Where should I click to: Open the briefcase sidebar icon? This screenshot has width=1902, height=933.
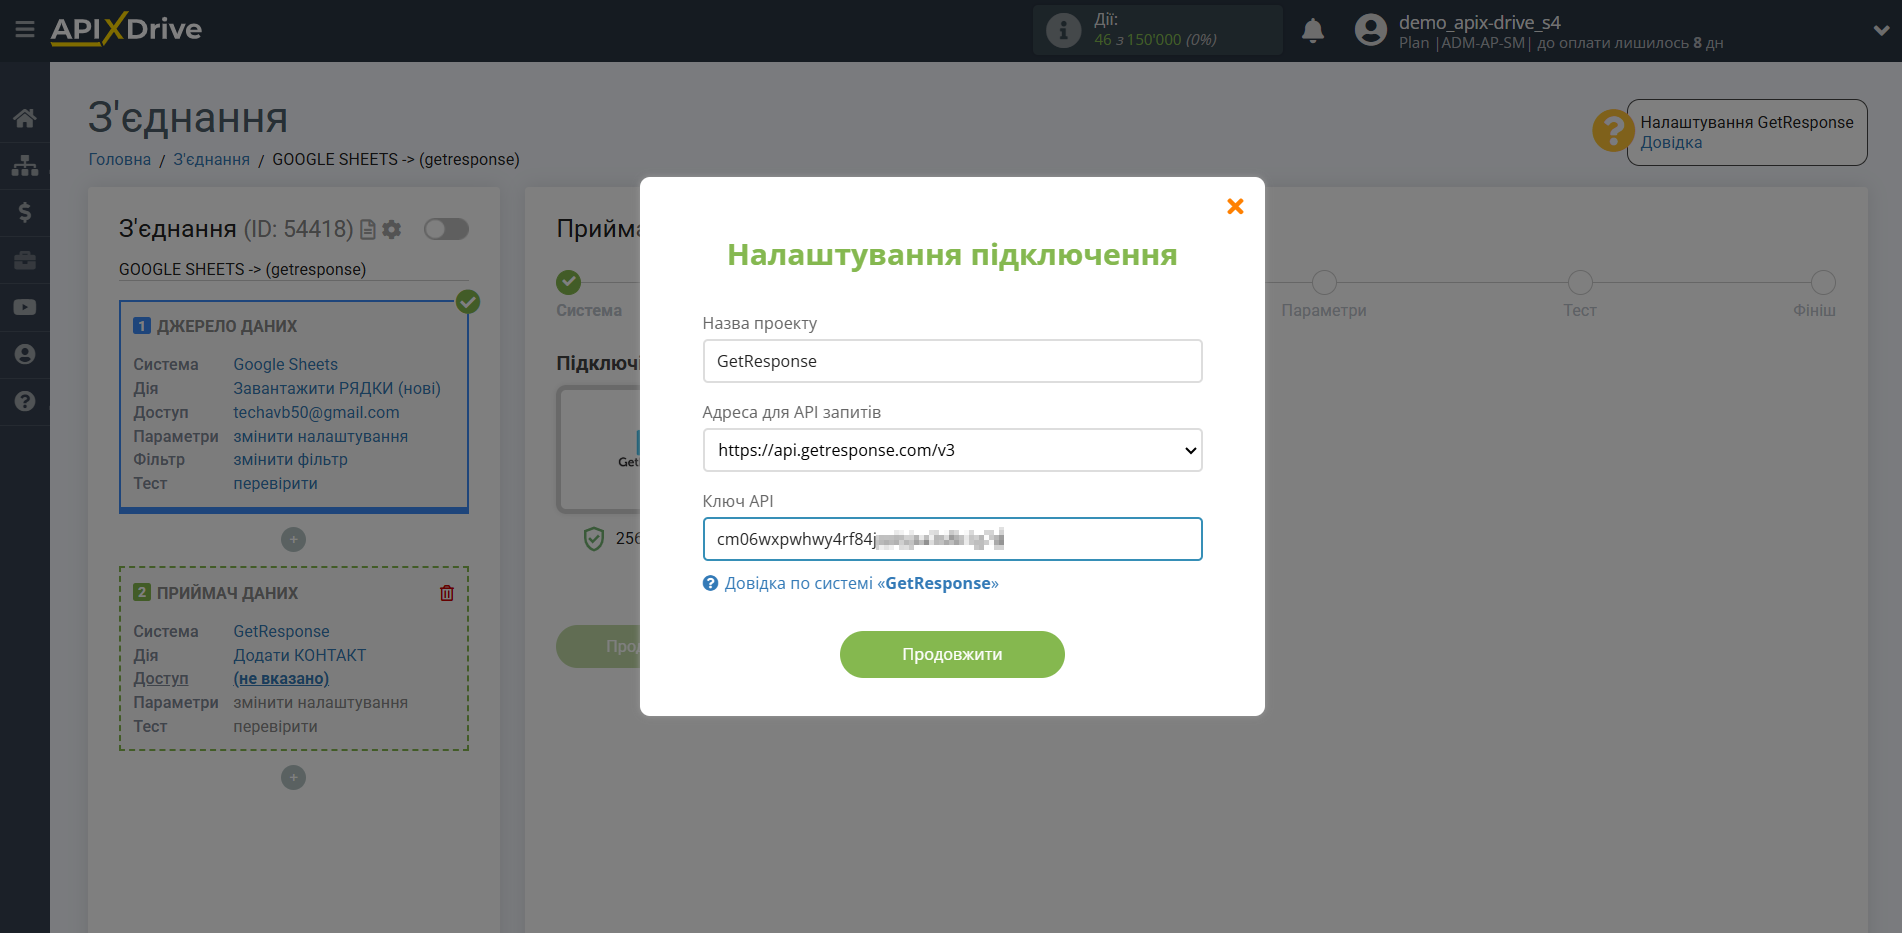(25, 260)
